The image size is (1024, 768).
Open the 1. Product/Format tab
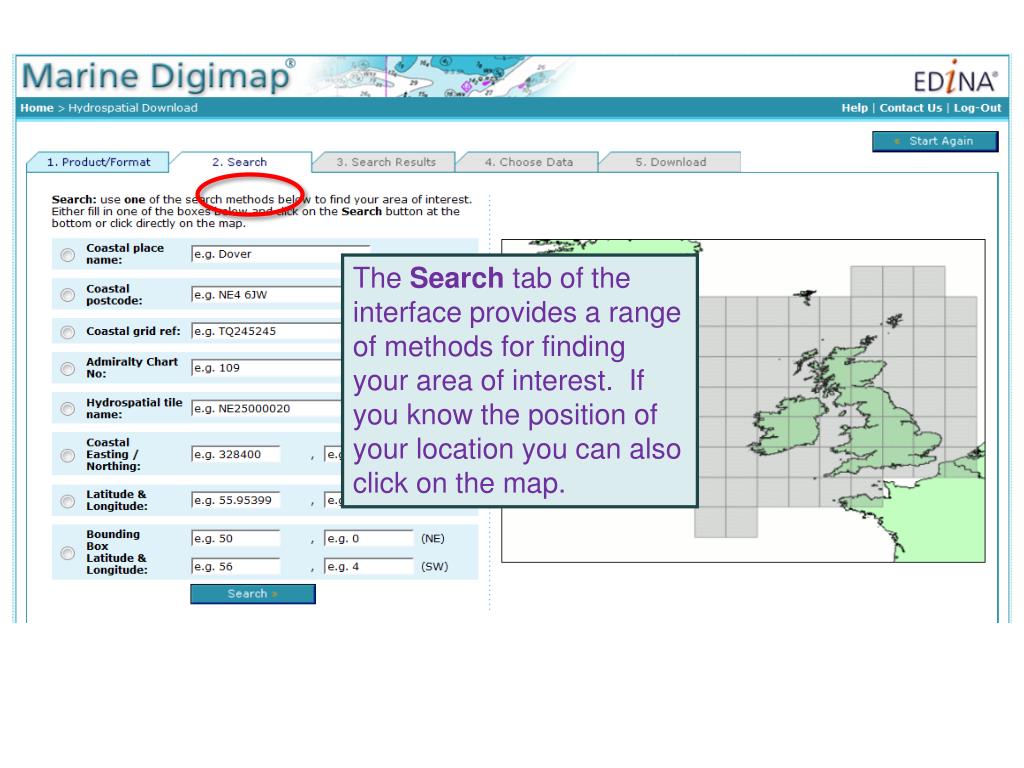click(x=98, y=162)
